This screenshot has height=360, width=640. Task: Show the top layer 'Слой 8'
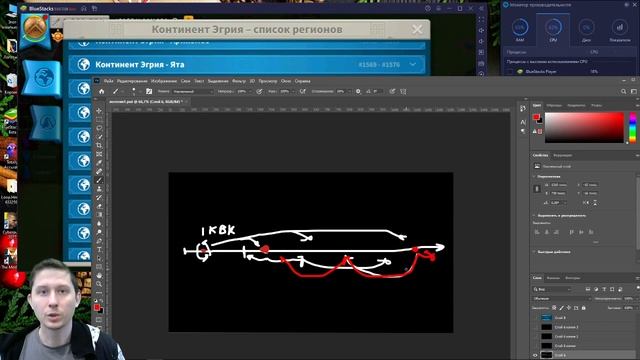[x=535, y=318]
